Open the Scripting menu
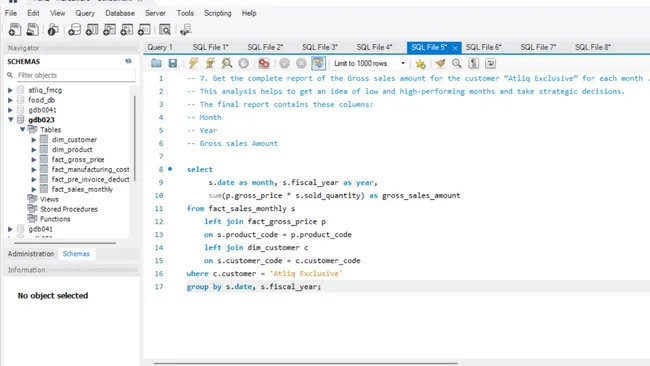Screen dimensions: 650x366 (218, 13)
